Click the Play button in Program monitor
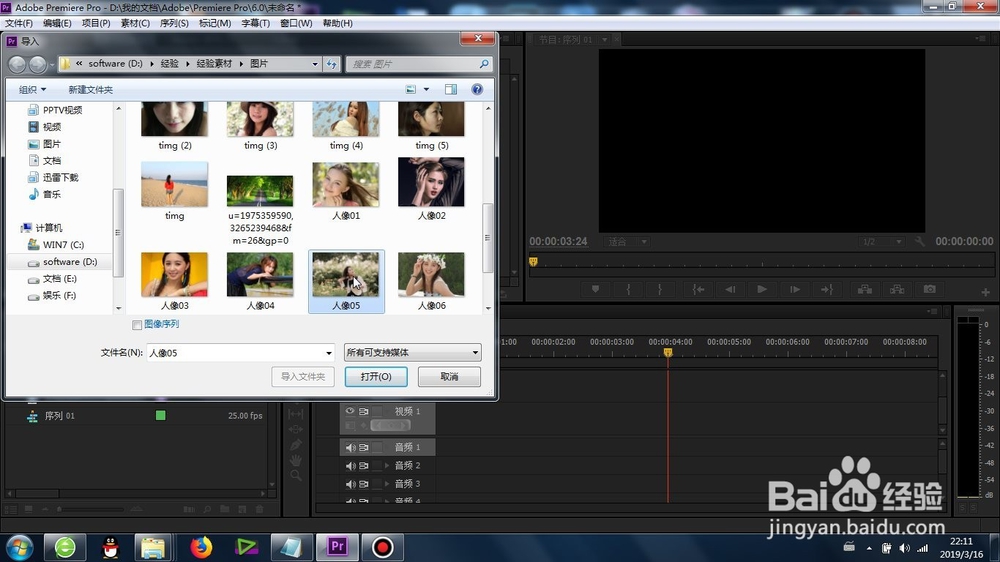Image resolution: width=1000 pixels, height=562 pixels. (761, 290)
